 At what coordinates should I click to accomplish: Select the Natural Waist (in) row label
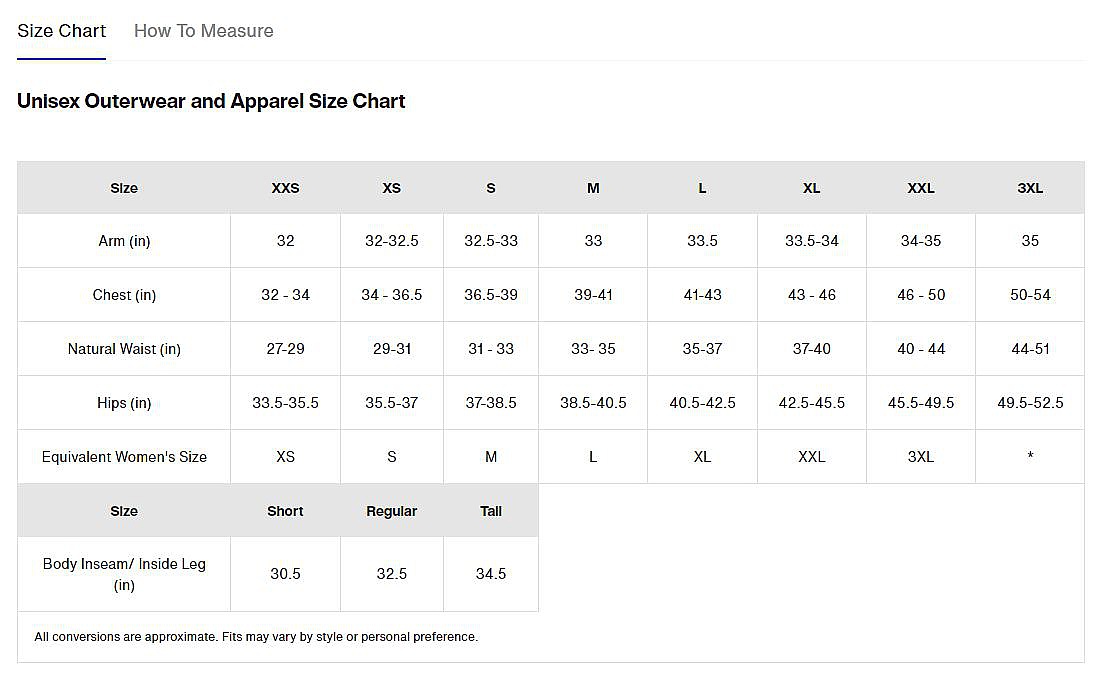124,349
